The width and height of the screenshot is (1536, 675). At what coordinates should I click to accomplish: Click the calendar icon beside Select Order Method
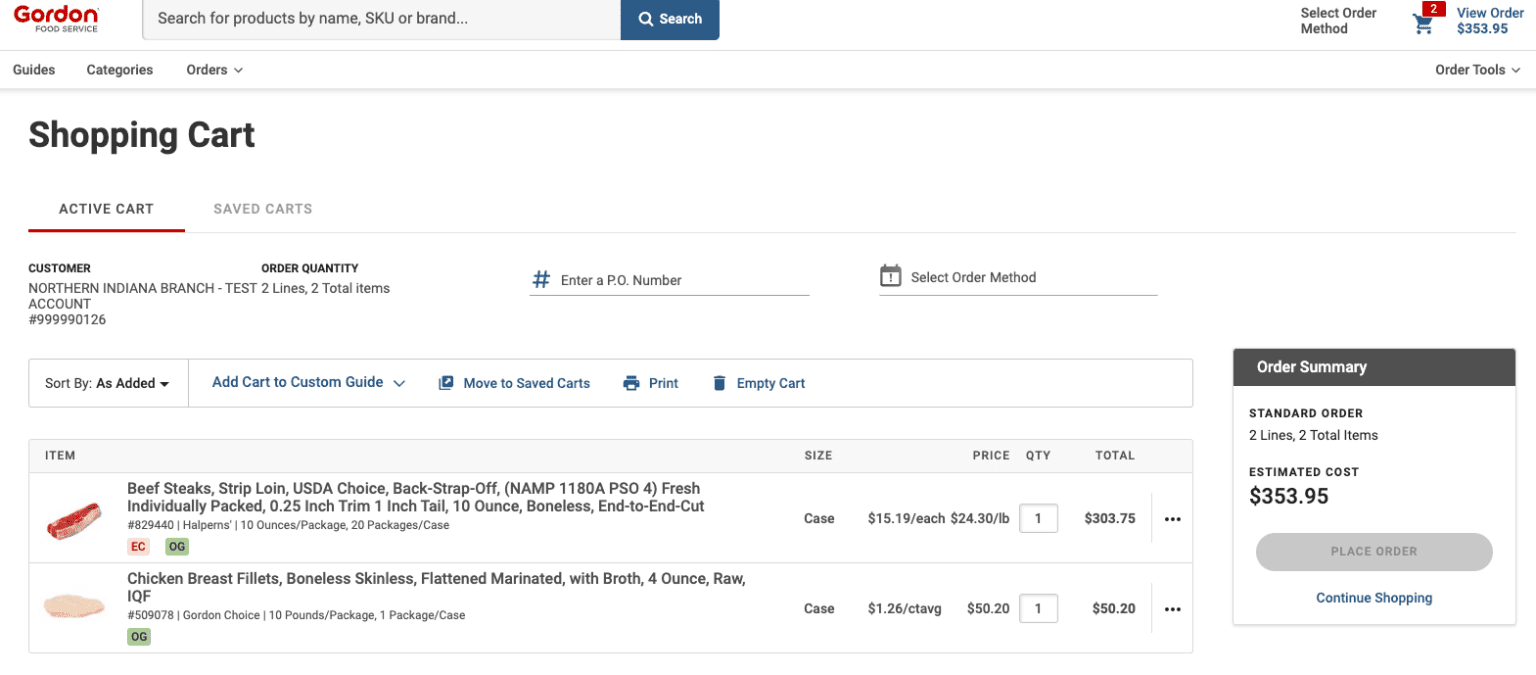click(x=890, y=276)
